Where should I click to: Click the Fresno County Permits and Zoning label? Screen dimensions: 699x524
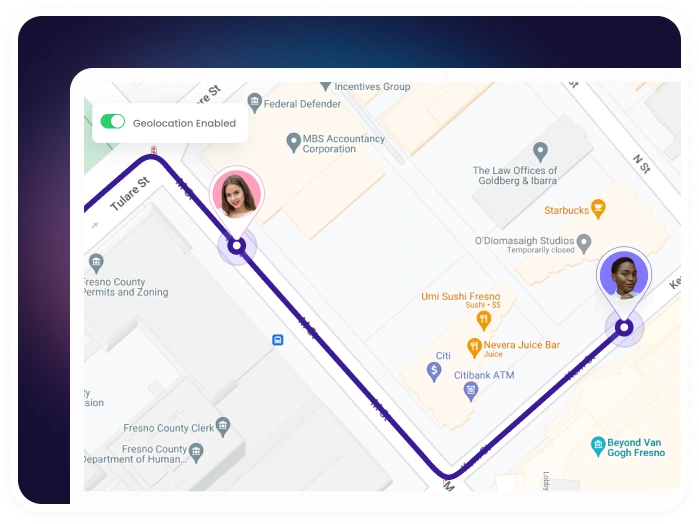point(125,287)
